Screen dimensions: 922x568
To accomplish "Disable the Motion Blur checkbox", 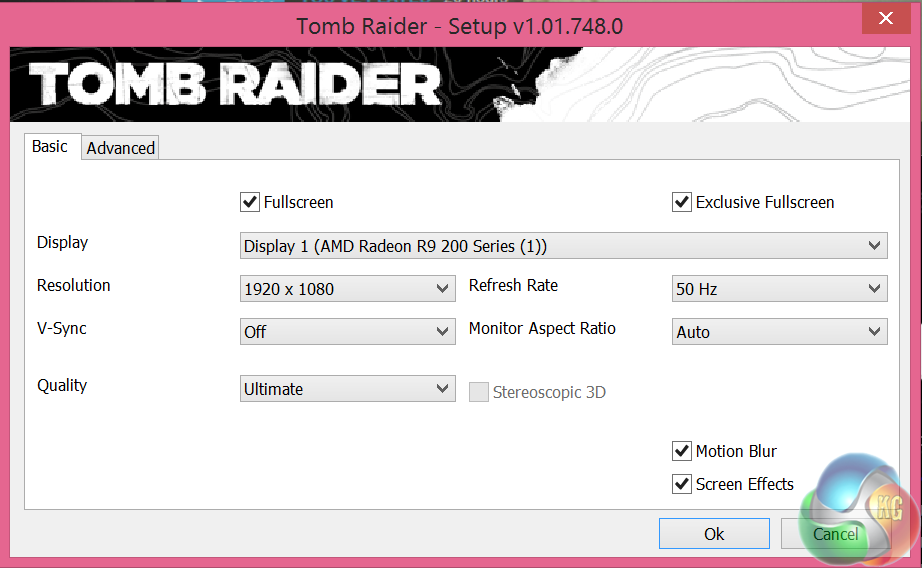I will [682, 451].
